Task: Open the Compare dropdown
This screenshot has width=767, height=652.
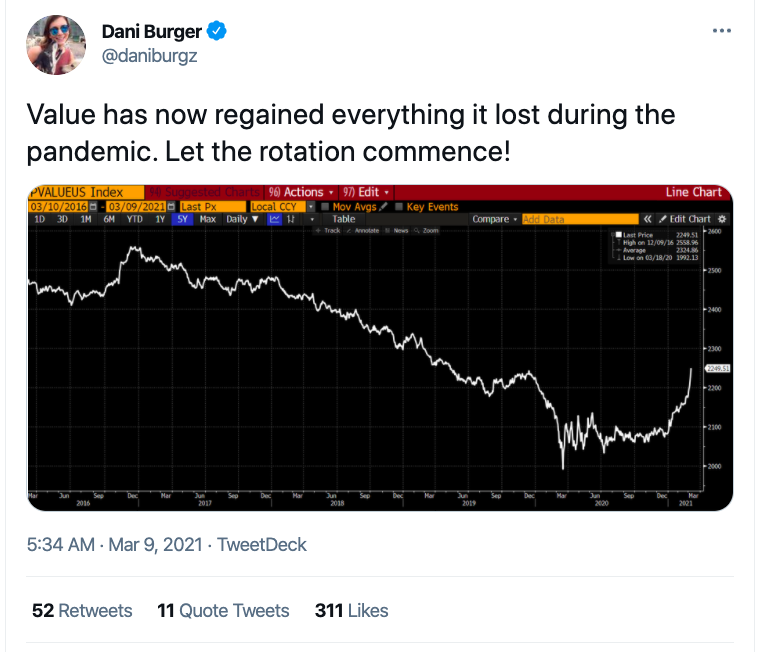Action: [x=494, y=219]
